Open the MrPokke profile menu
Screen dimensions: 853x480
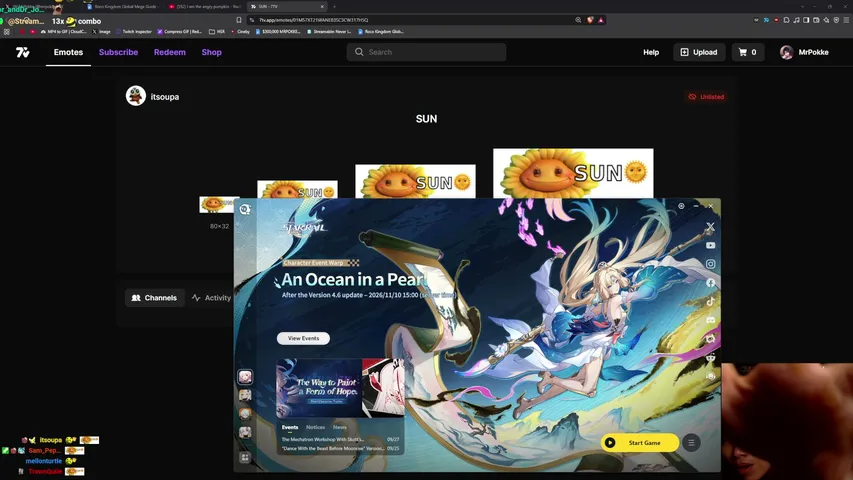(804, 52)
